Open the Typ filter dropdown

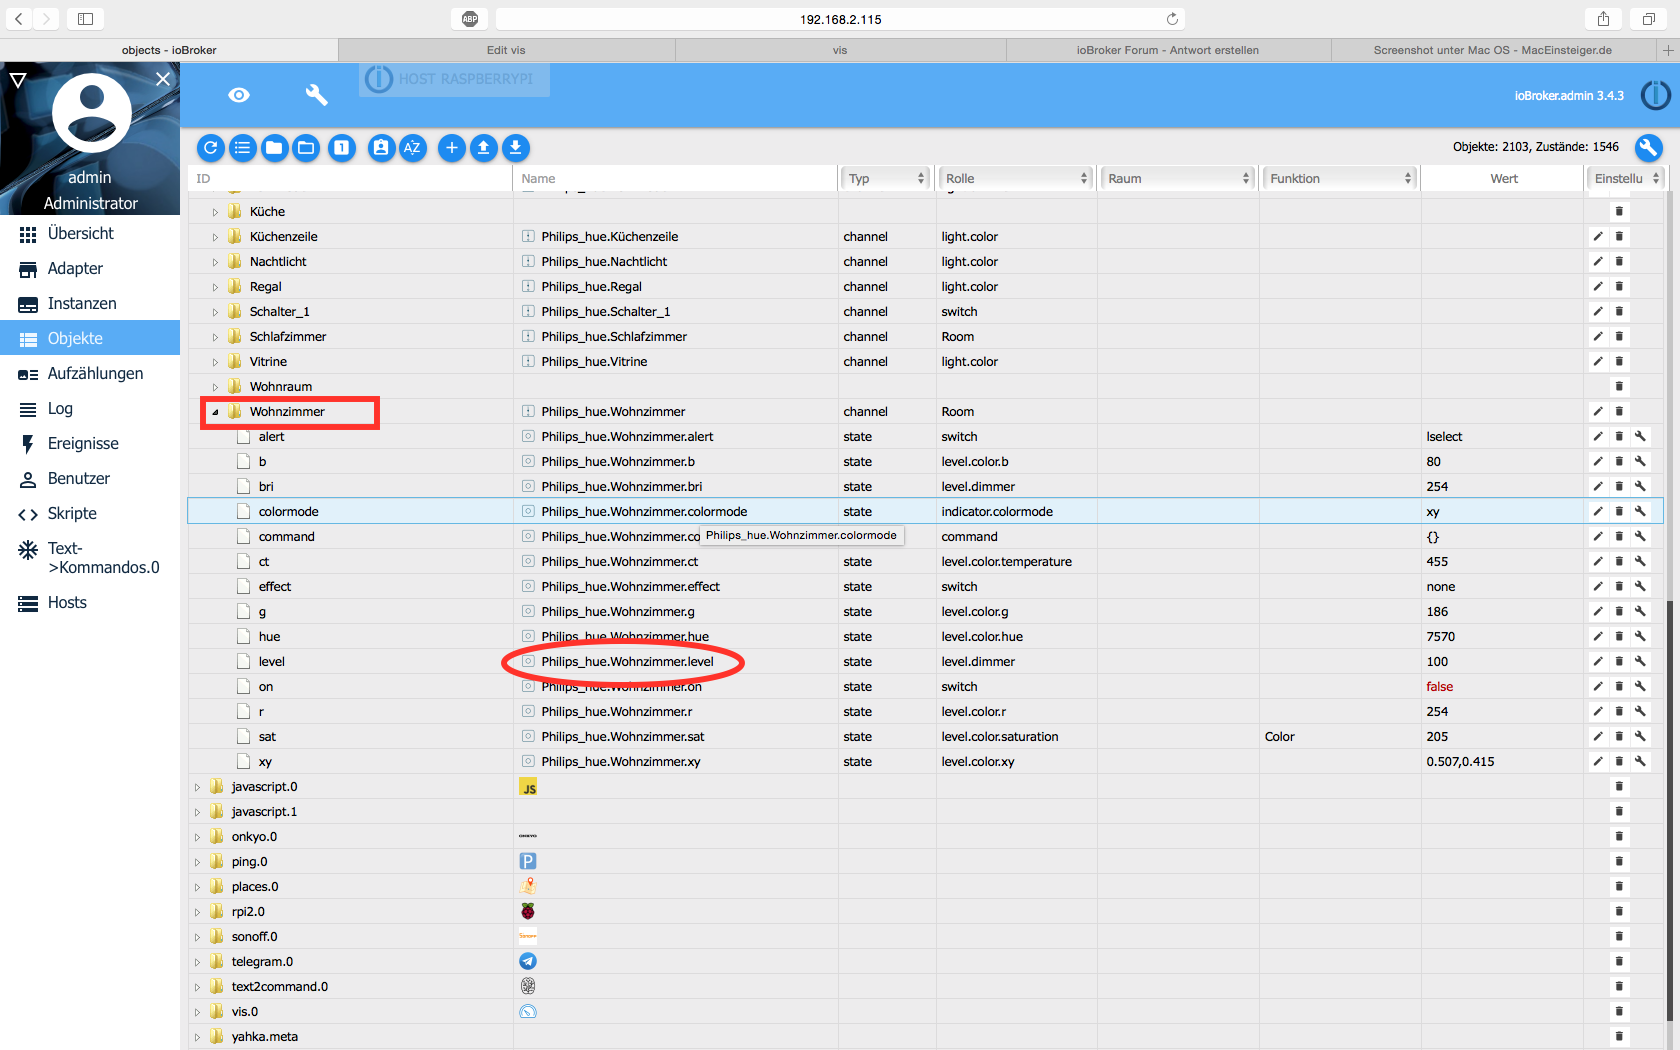886,178
